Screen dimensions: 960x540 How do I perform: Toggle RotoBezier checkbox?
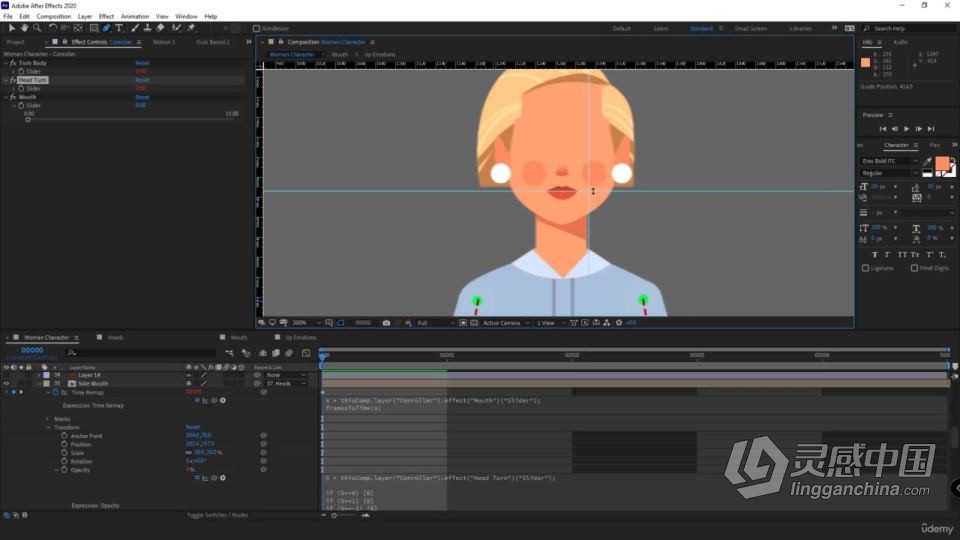tap(257, 29)
